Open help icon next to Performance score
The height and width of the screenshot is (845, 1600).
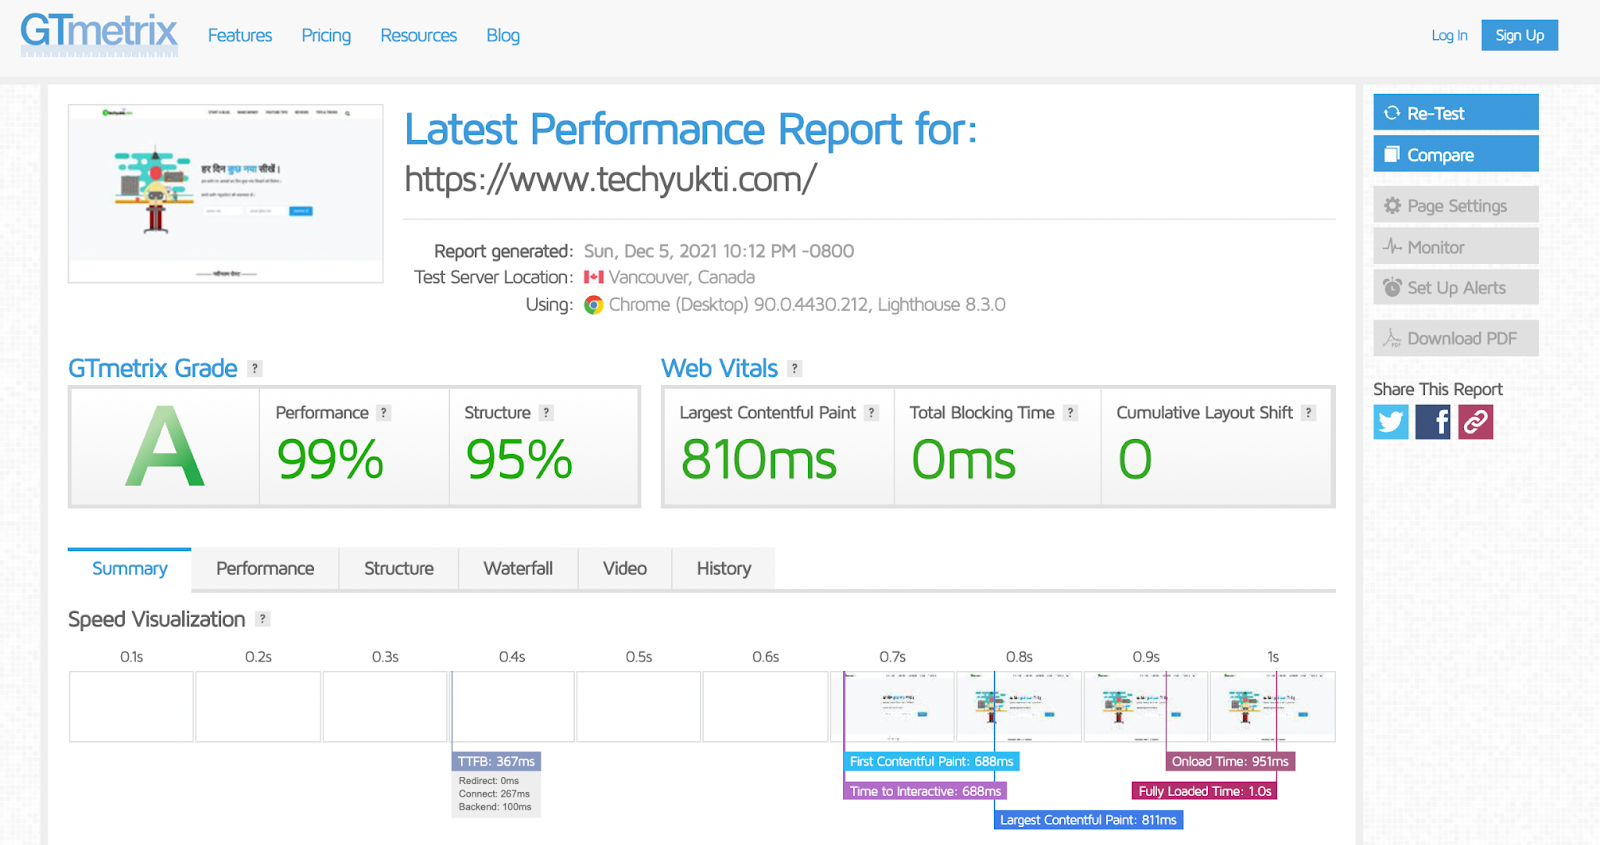click(x=383, y=413)
